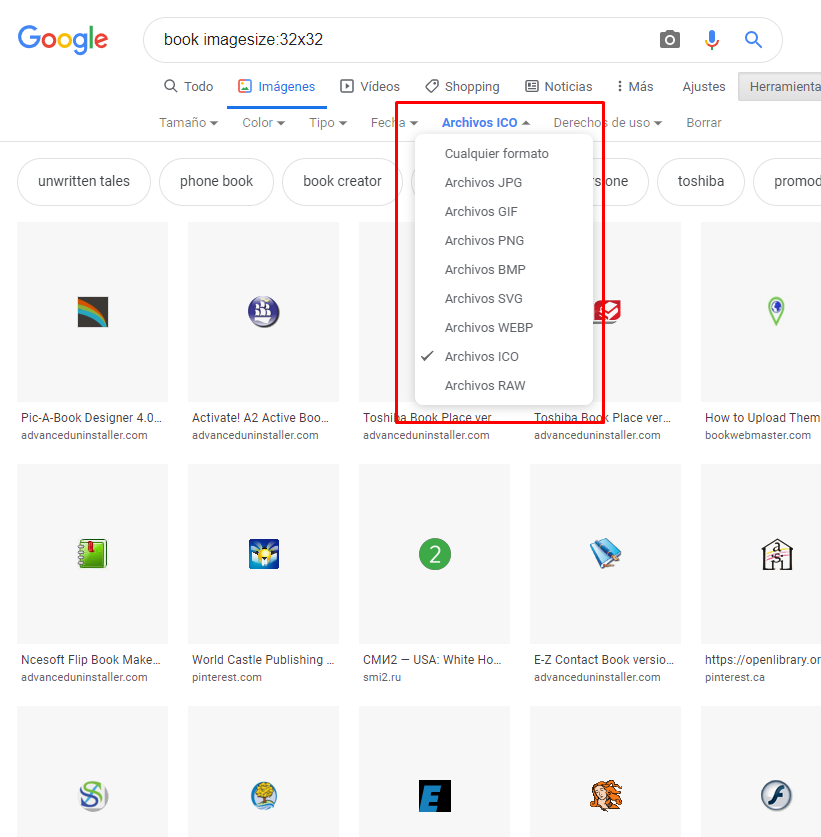Click the toshiba suggestion chip

pos(700,181)
